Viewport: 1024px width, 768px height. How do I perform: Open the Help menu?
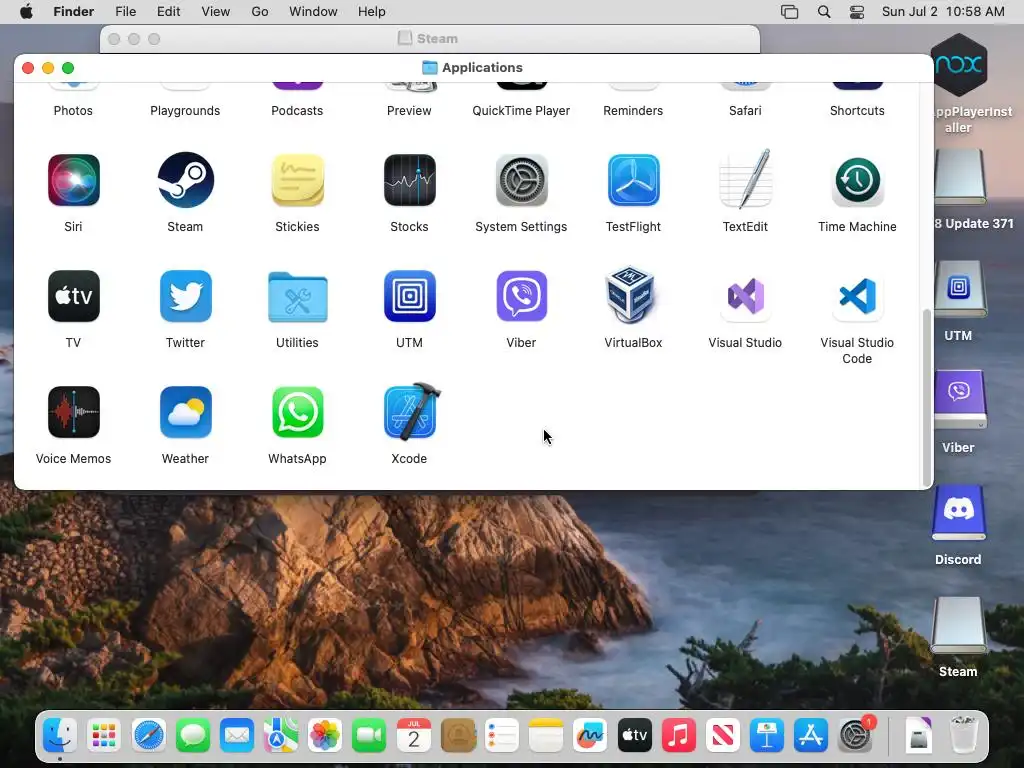click(x=372, y=12)
